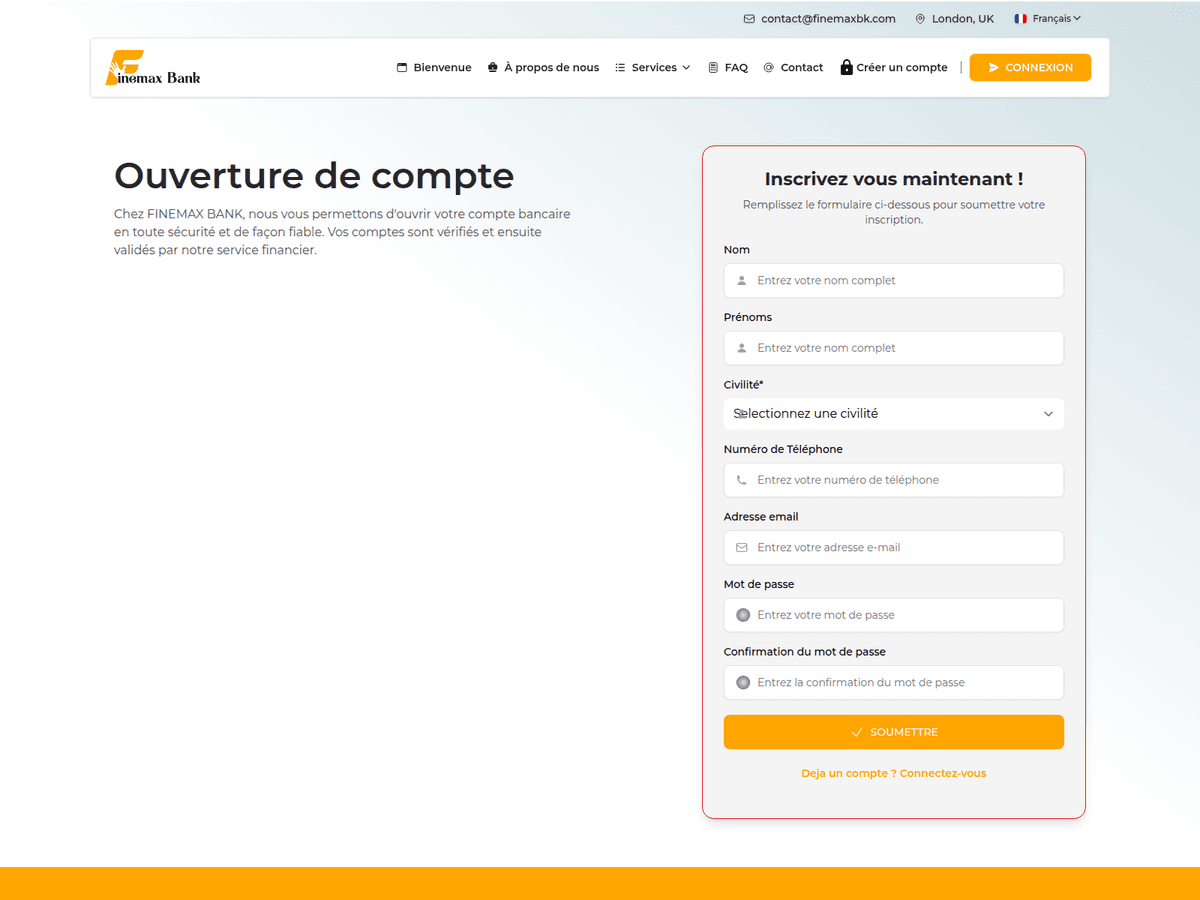Click the Adresse email label
Screen dimensions: 1200x900
[761, 517]
